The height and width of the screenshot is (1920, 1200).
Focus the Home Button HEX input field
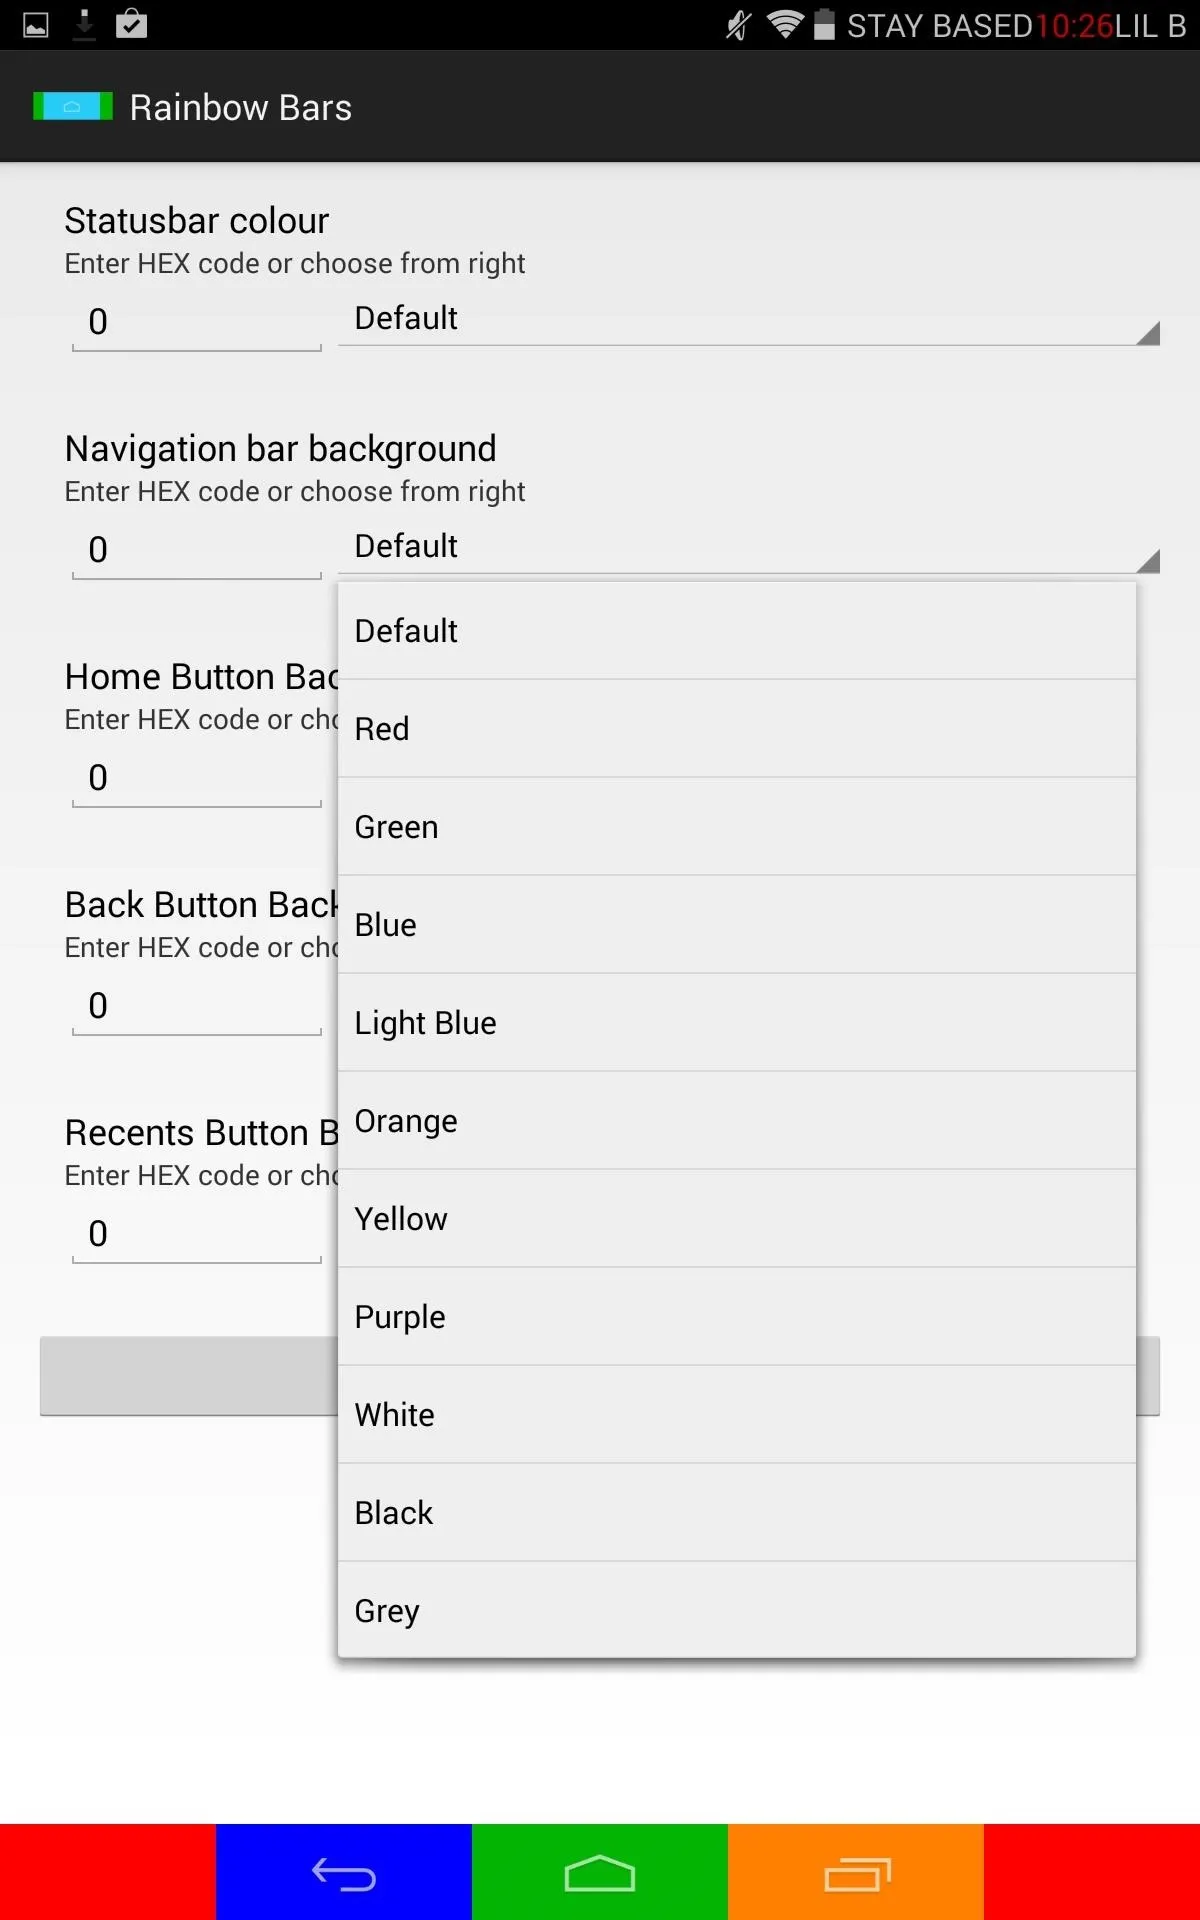[x=197, y=778]
